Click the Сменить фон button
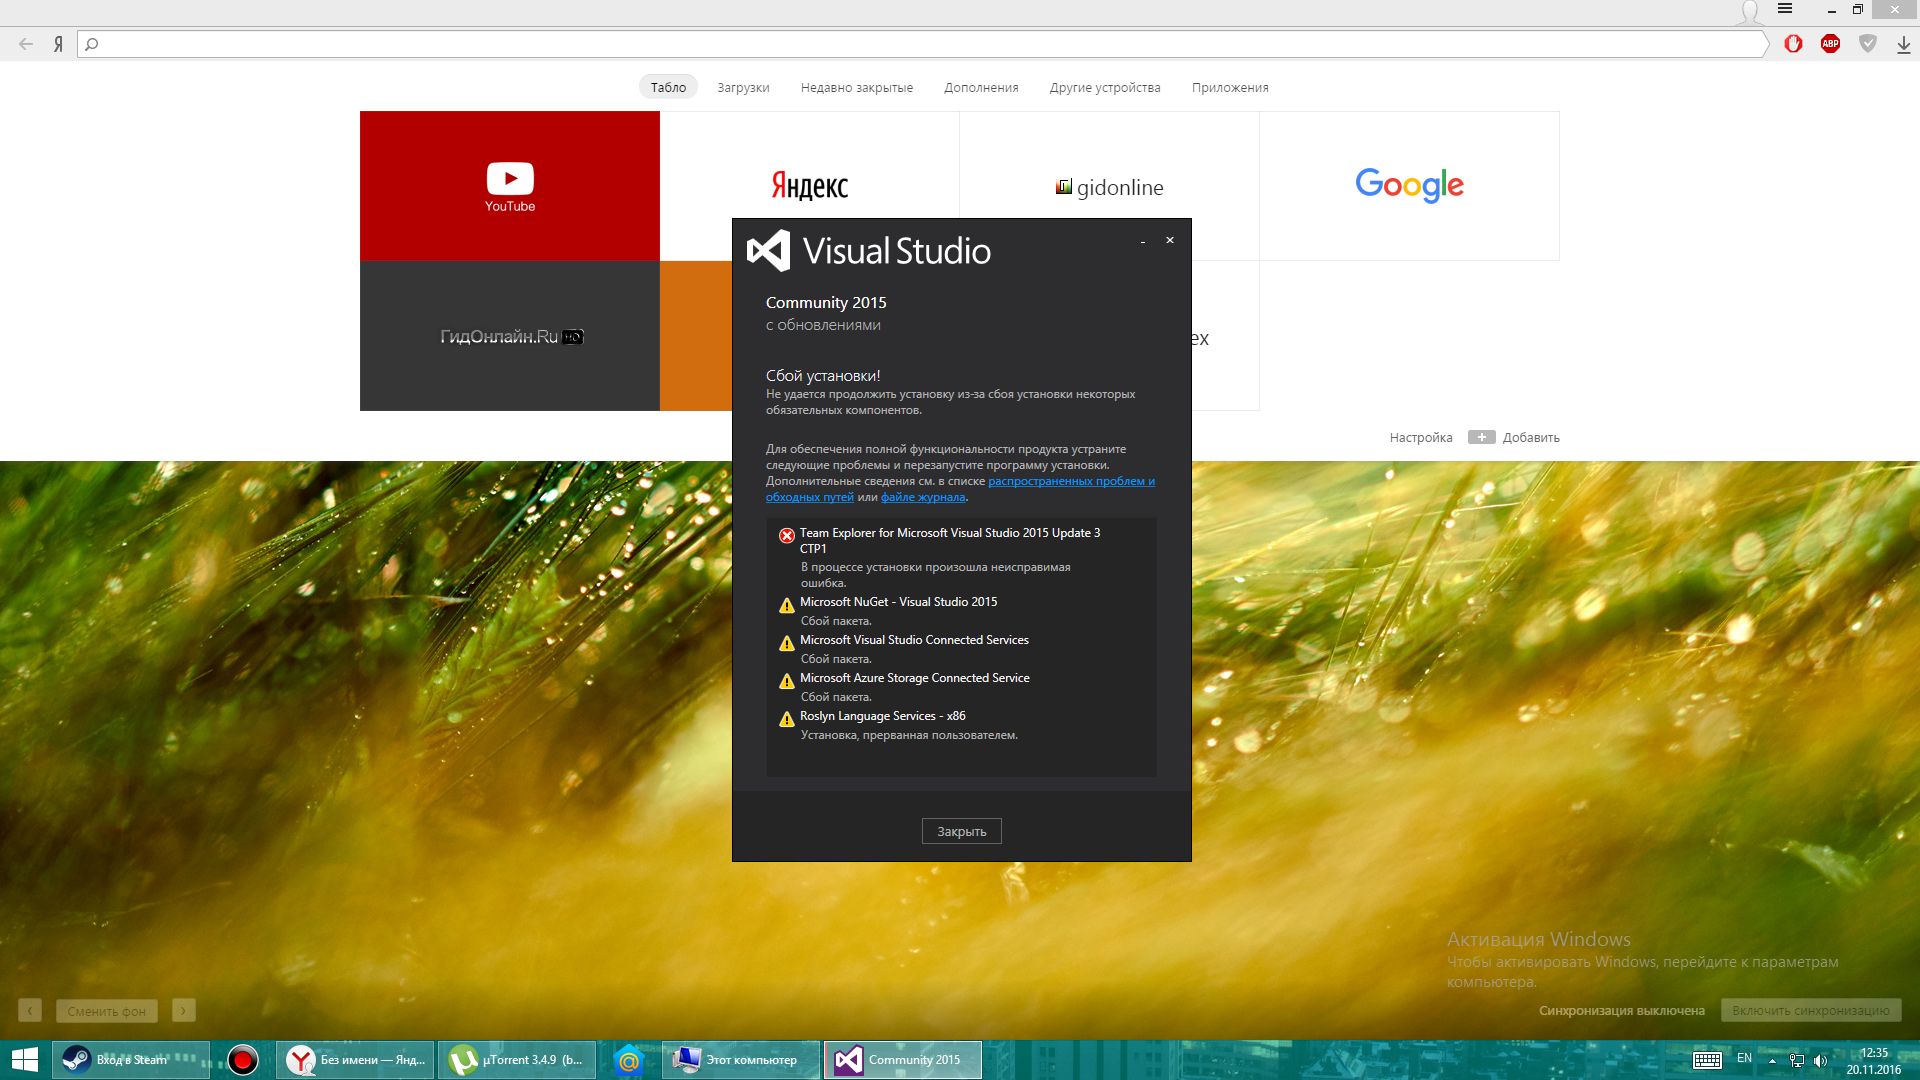1920x1080 pixels. point(107,1011)
